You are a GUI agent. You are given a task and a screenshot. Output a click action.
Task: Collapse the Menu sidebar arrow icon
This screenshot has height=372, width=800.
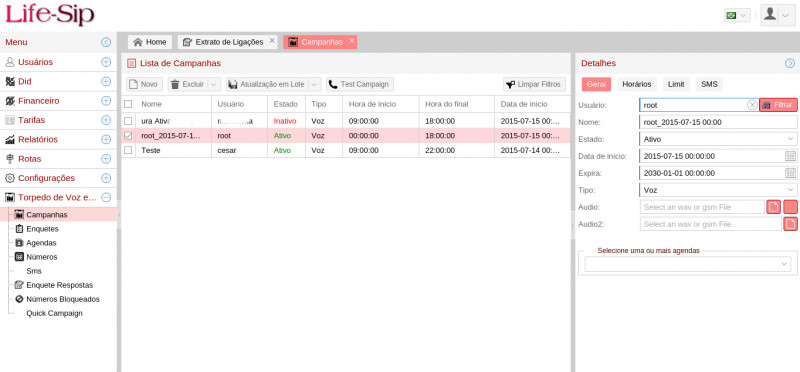click(106, 42)
